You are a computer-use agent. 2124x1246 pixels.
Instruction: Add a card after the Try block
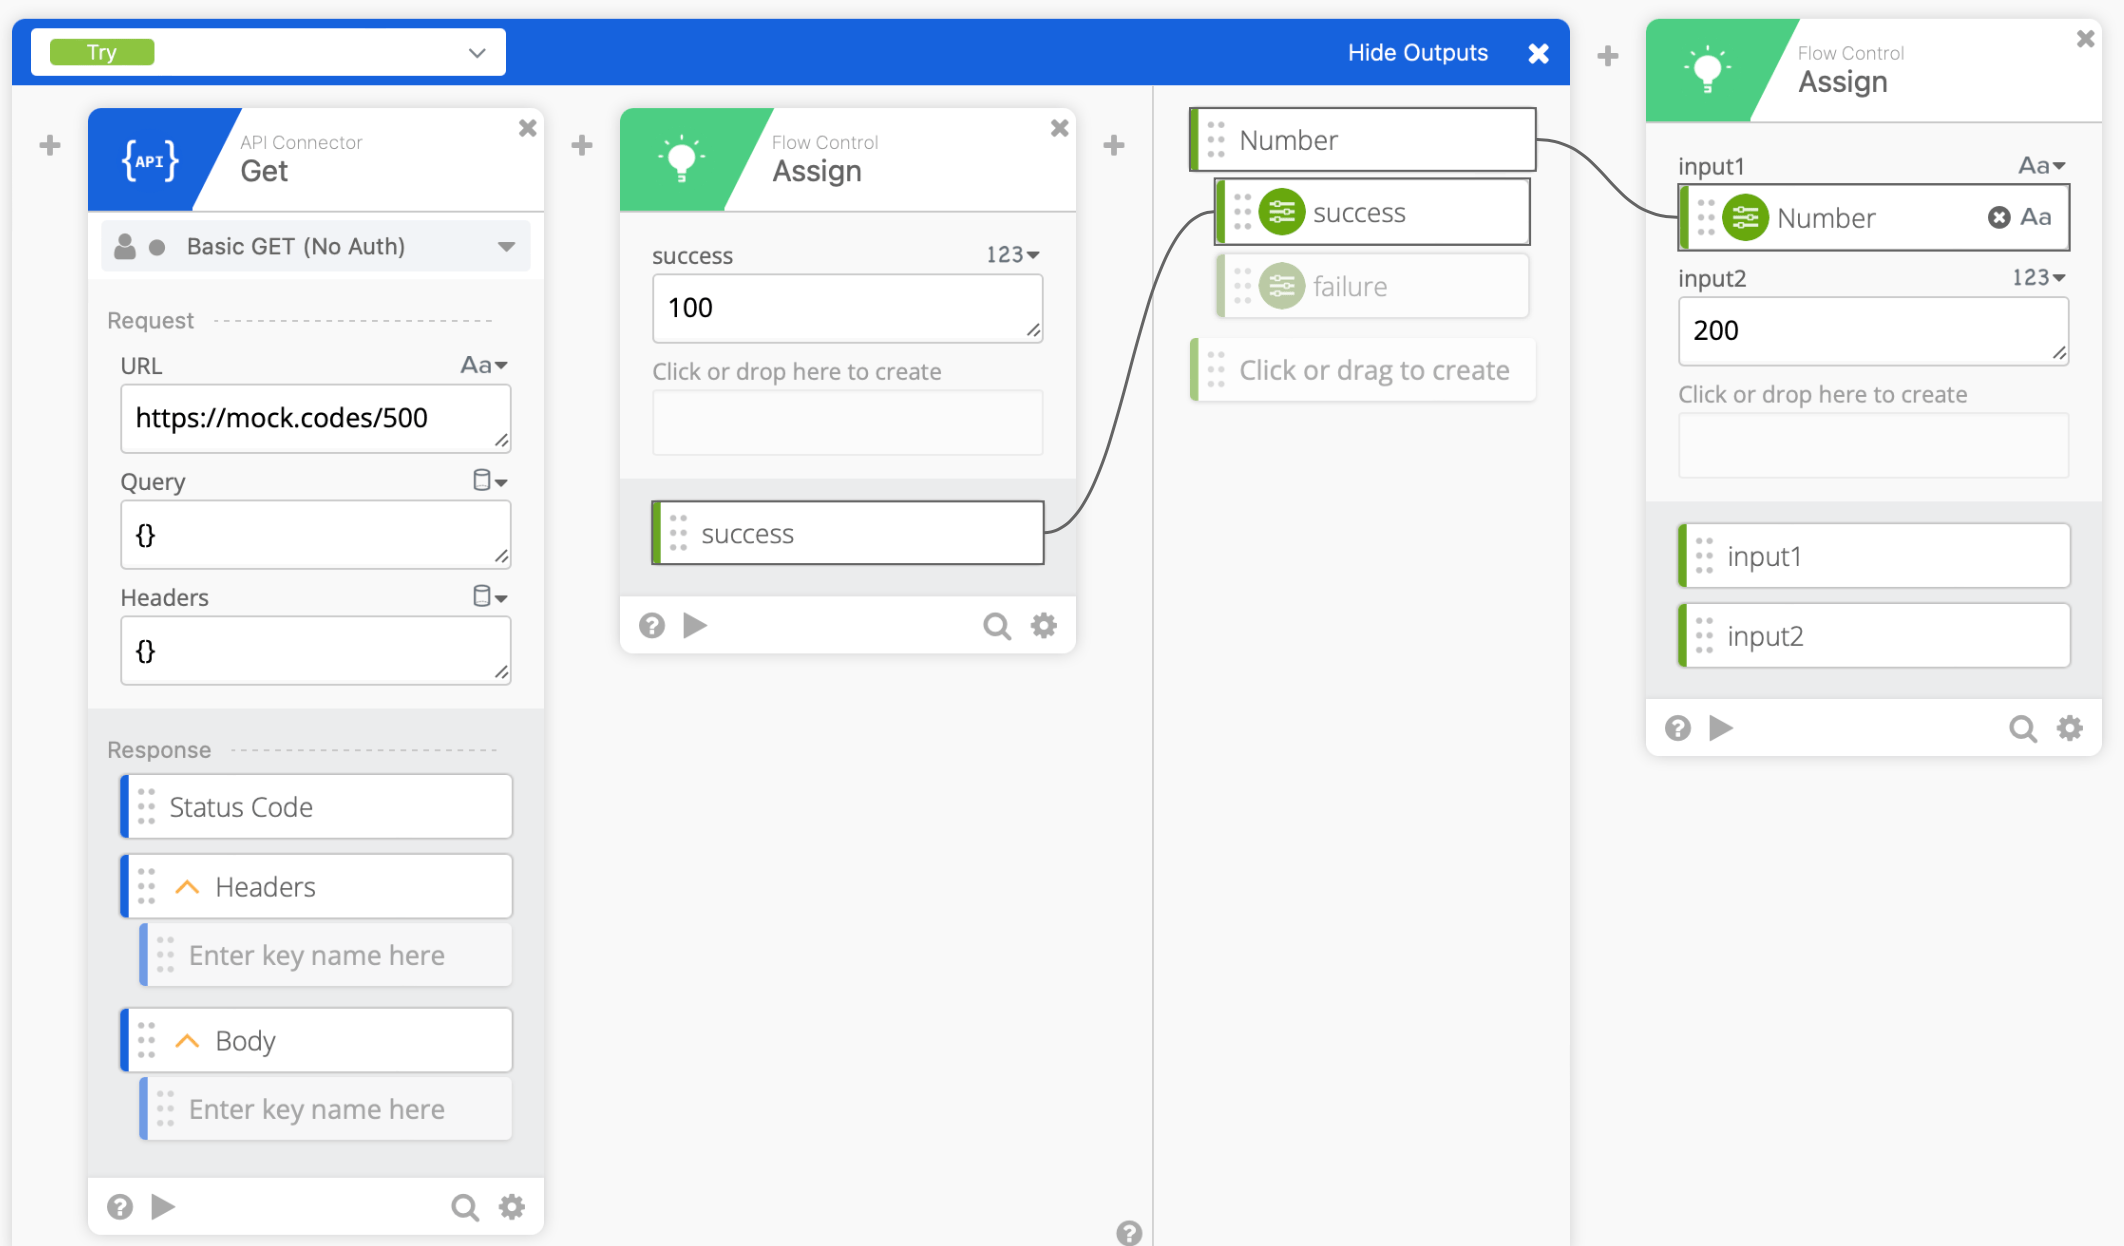coord(1608,56)
